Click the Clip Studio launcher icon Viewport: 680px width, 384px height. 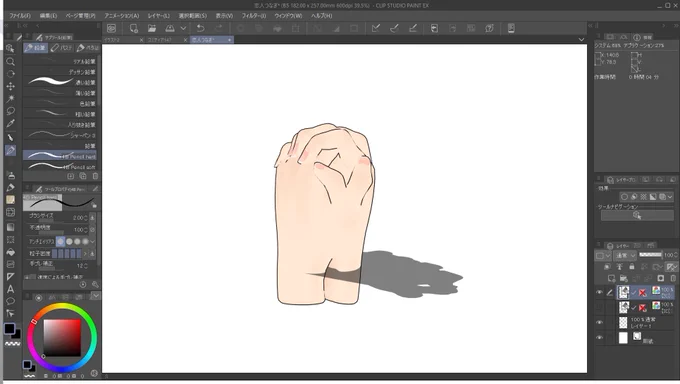click(111, 28)
